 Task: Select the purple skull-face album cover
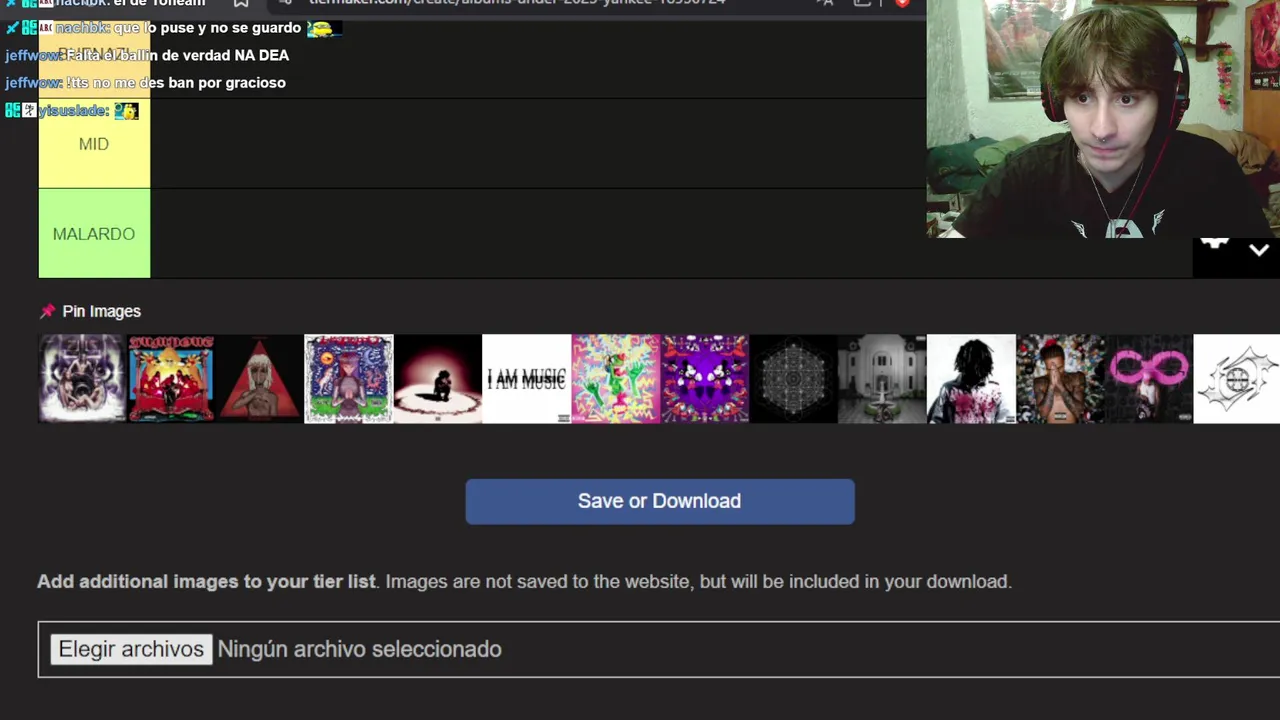[x=82, y=379]
